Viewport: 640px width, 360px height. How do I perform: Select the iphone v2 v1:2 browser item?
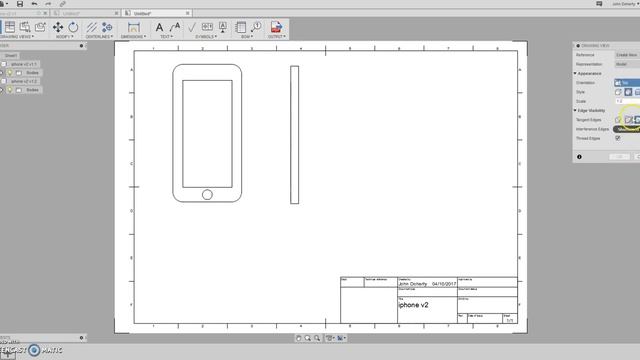coord(23,81)
